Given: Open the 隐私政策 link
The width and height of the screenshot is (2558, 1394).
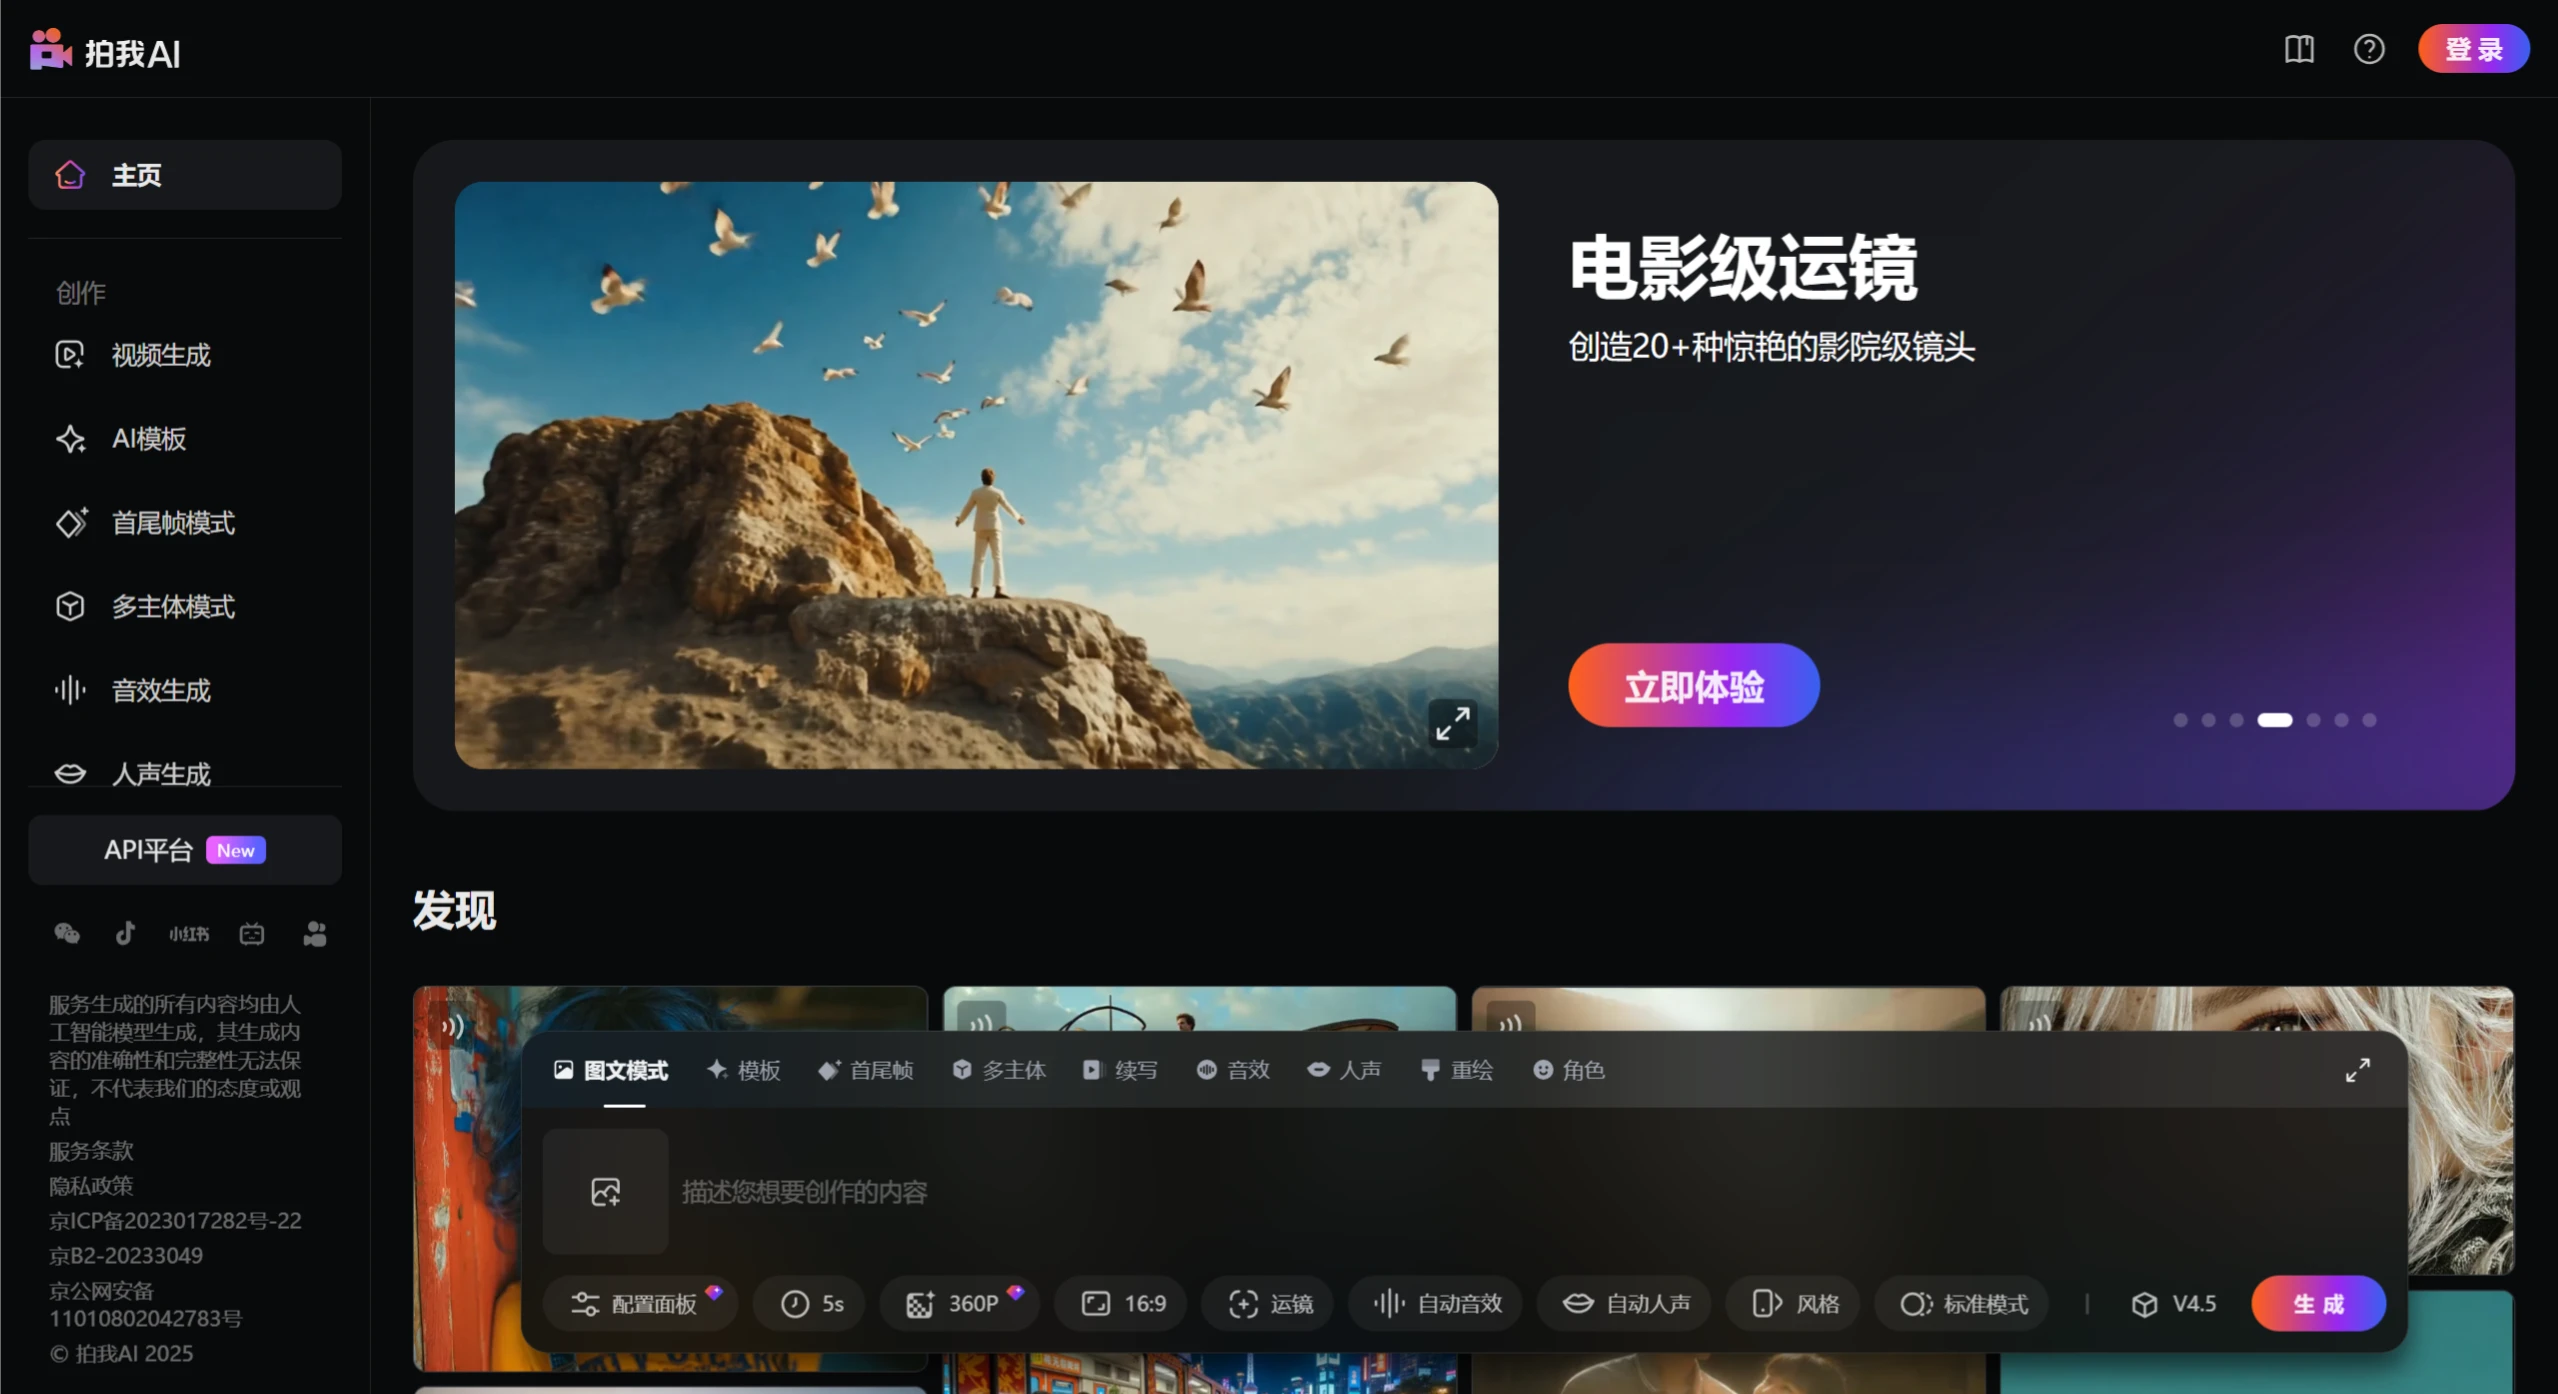Looking at the screenshot, I should coord(89,1186).
